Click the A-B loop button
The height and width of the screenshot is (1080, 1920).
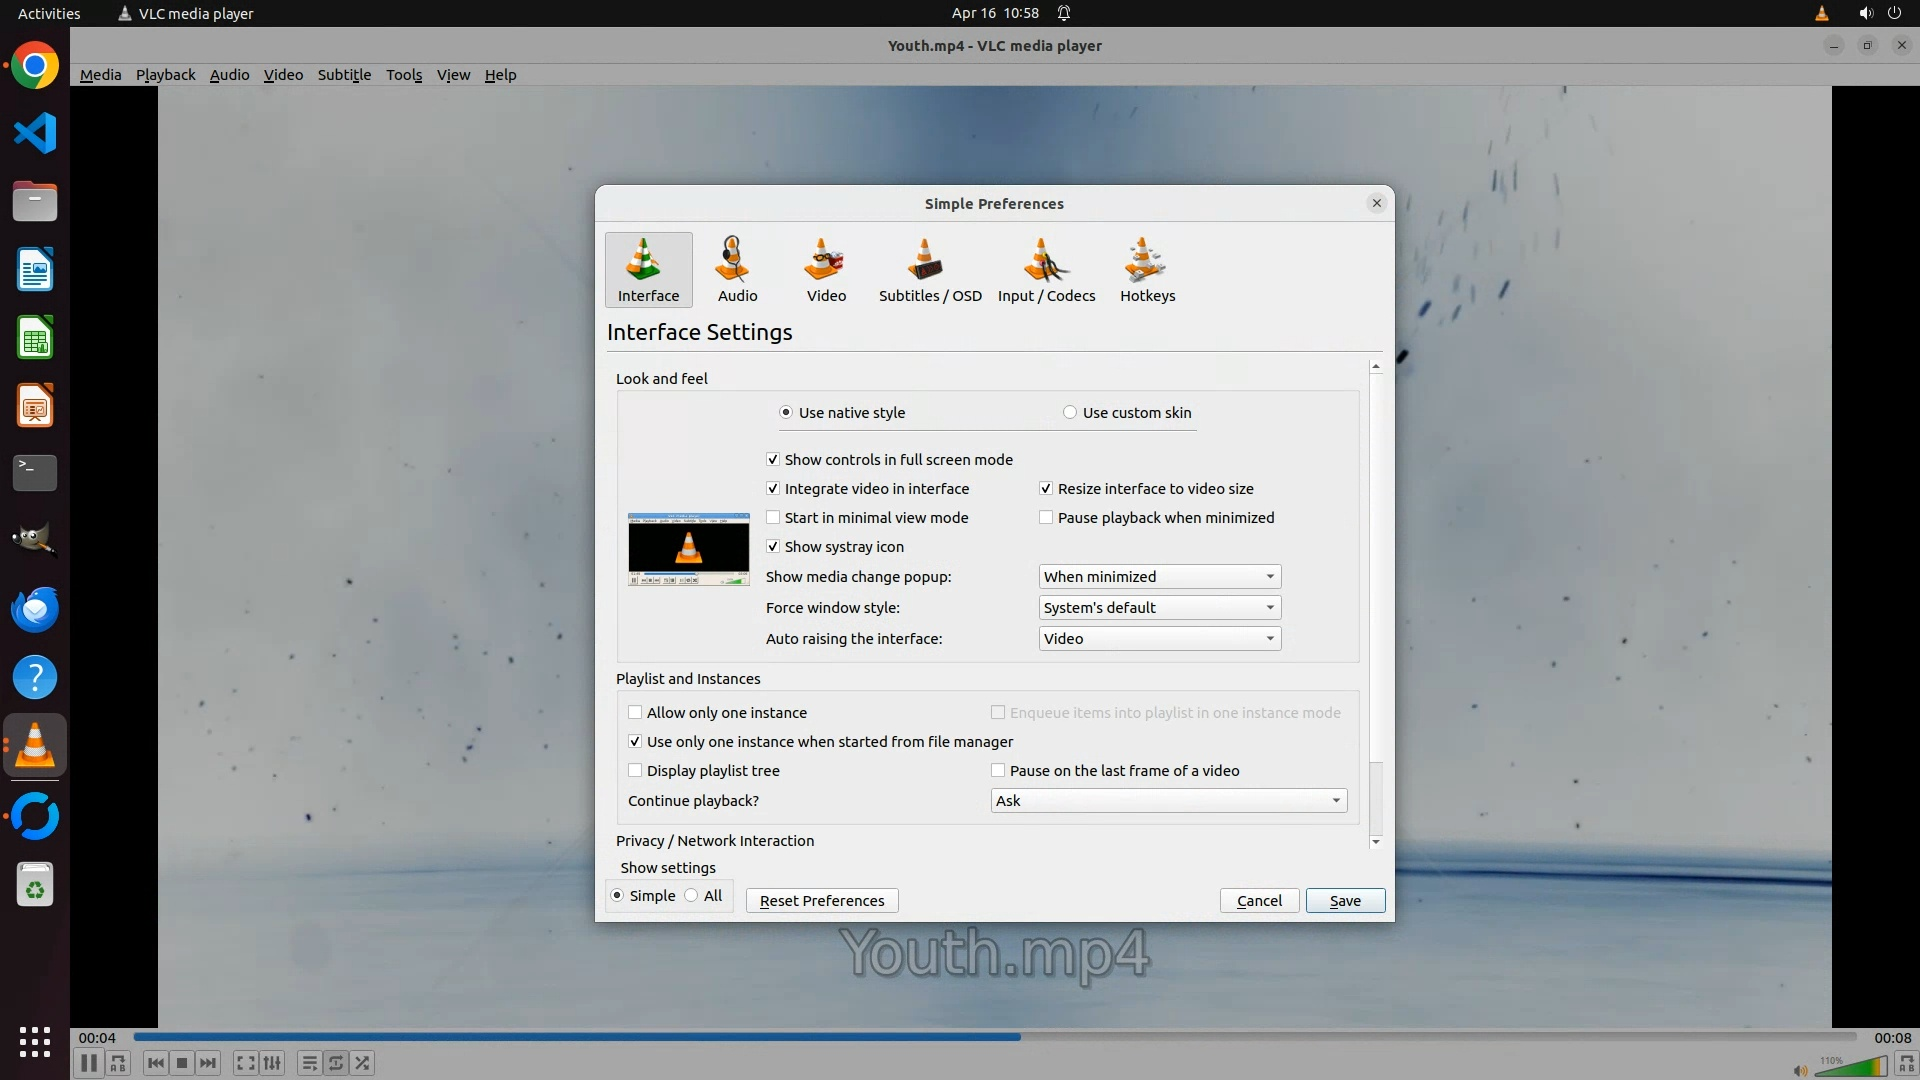pyautogui.click(x=118, y=1063)
